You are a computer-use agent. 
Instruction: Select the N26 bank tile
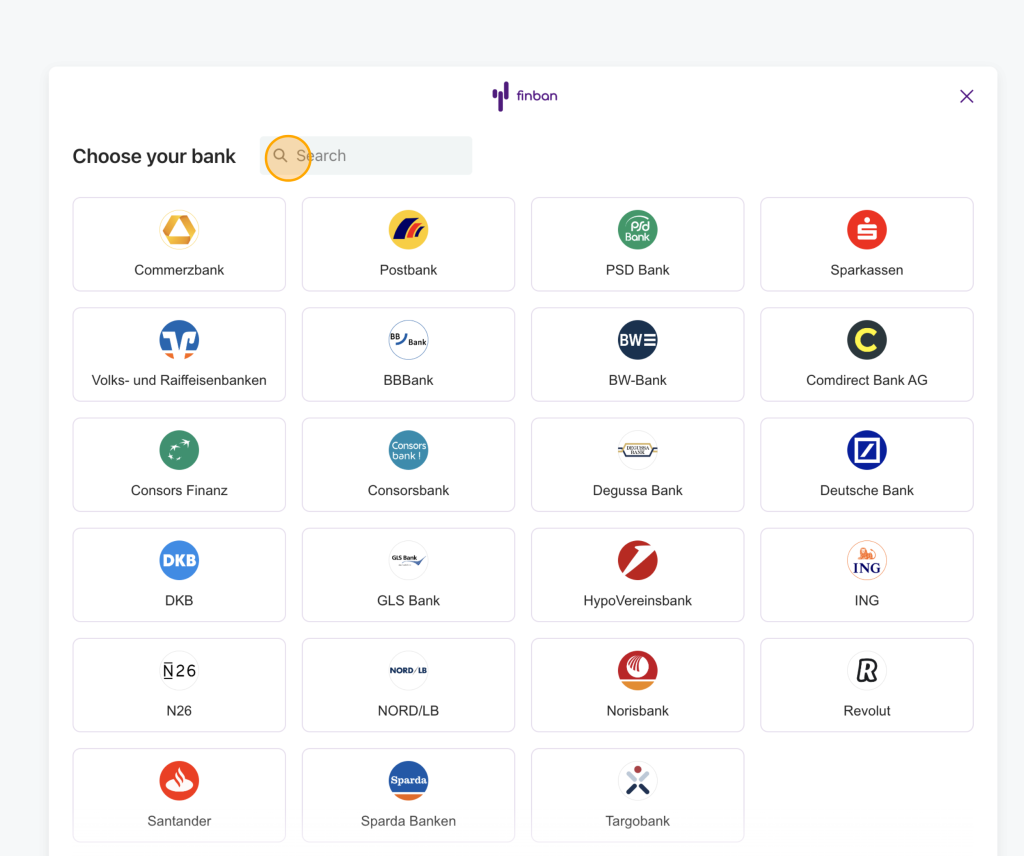[x=179, y=685]
